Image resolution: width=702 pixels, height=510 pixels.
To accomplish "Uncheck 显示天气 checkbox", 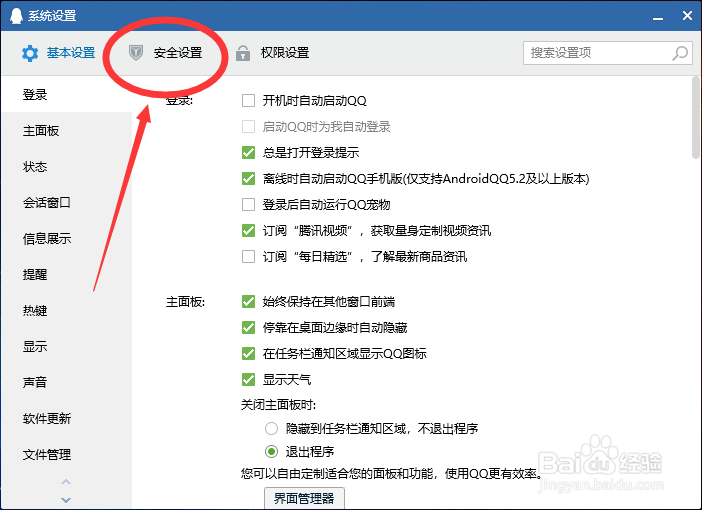I will [248, 380].
